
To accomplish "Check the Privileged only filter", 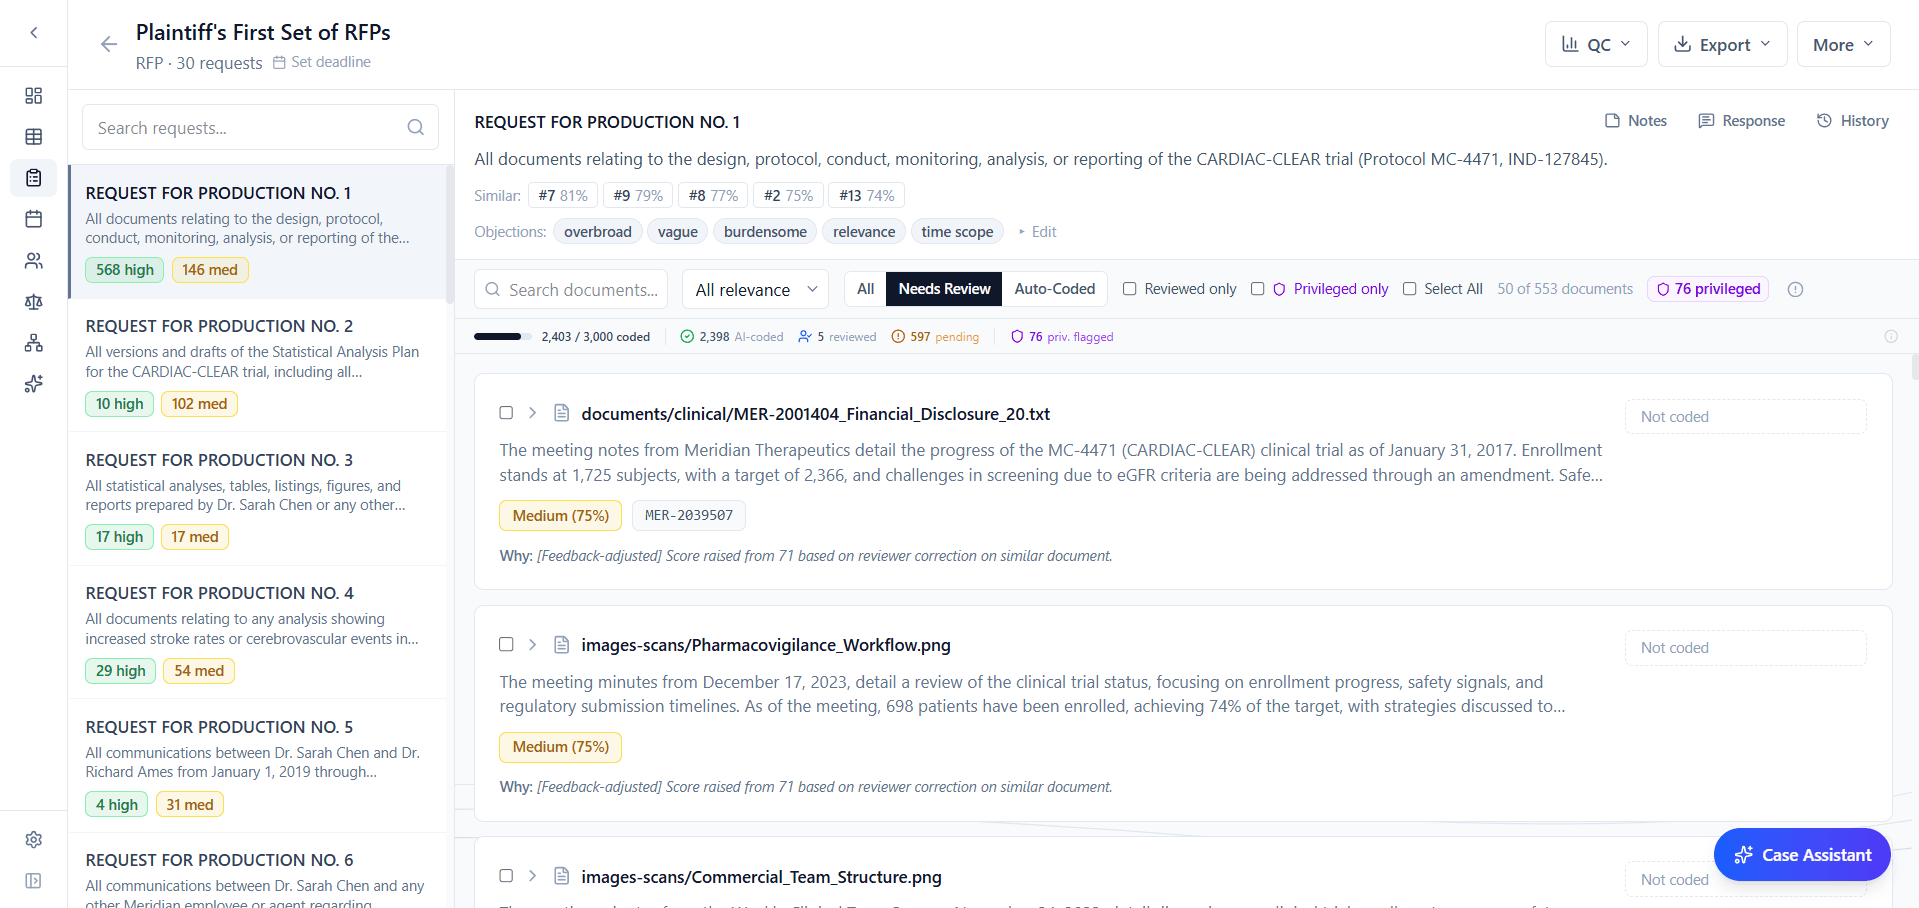I will click(x=1257, y=288).
